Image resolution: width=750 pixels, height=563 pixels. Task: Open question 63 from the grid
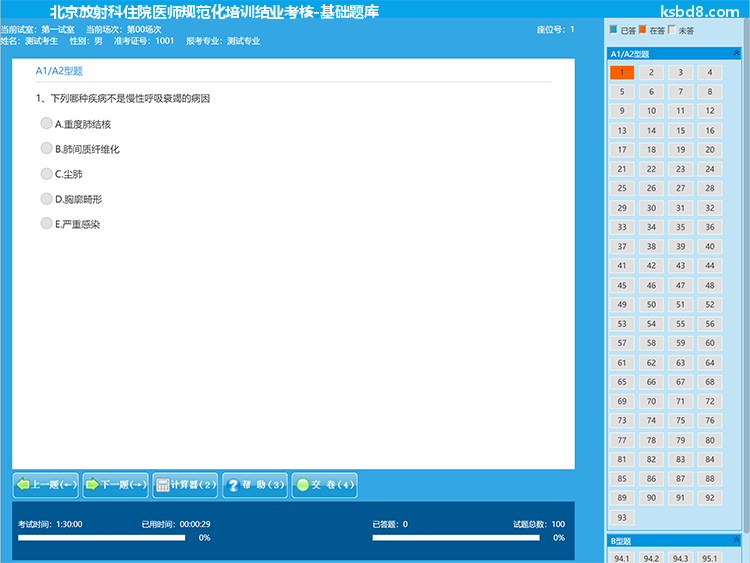pos(681,363)
